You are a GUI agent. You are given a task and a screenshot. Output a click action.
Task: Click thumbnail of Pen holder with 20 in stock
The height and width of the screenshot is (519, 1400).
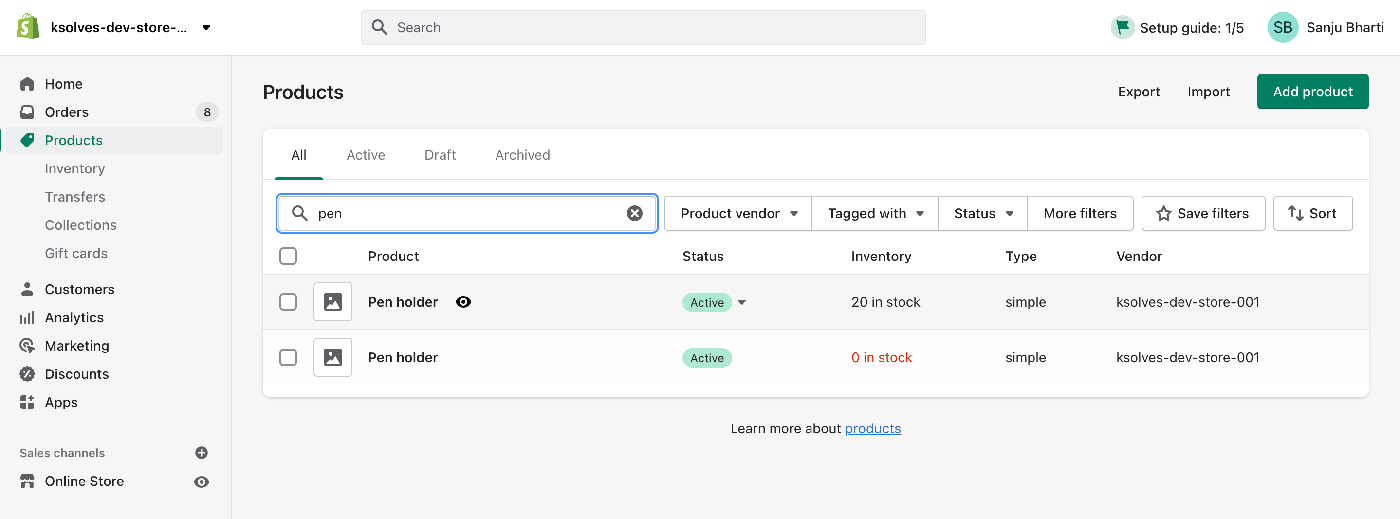(x=332, y=302)
